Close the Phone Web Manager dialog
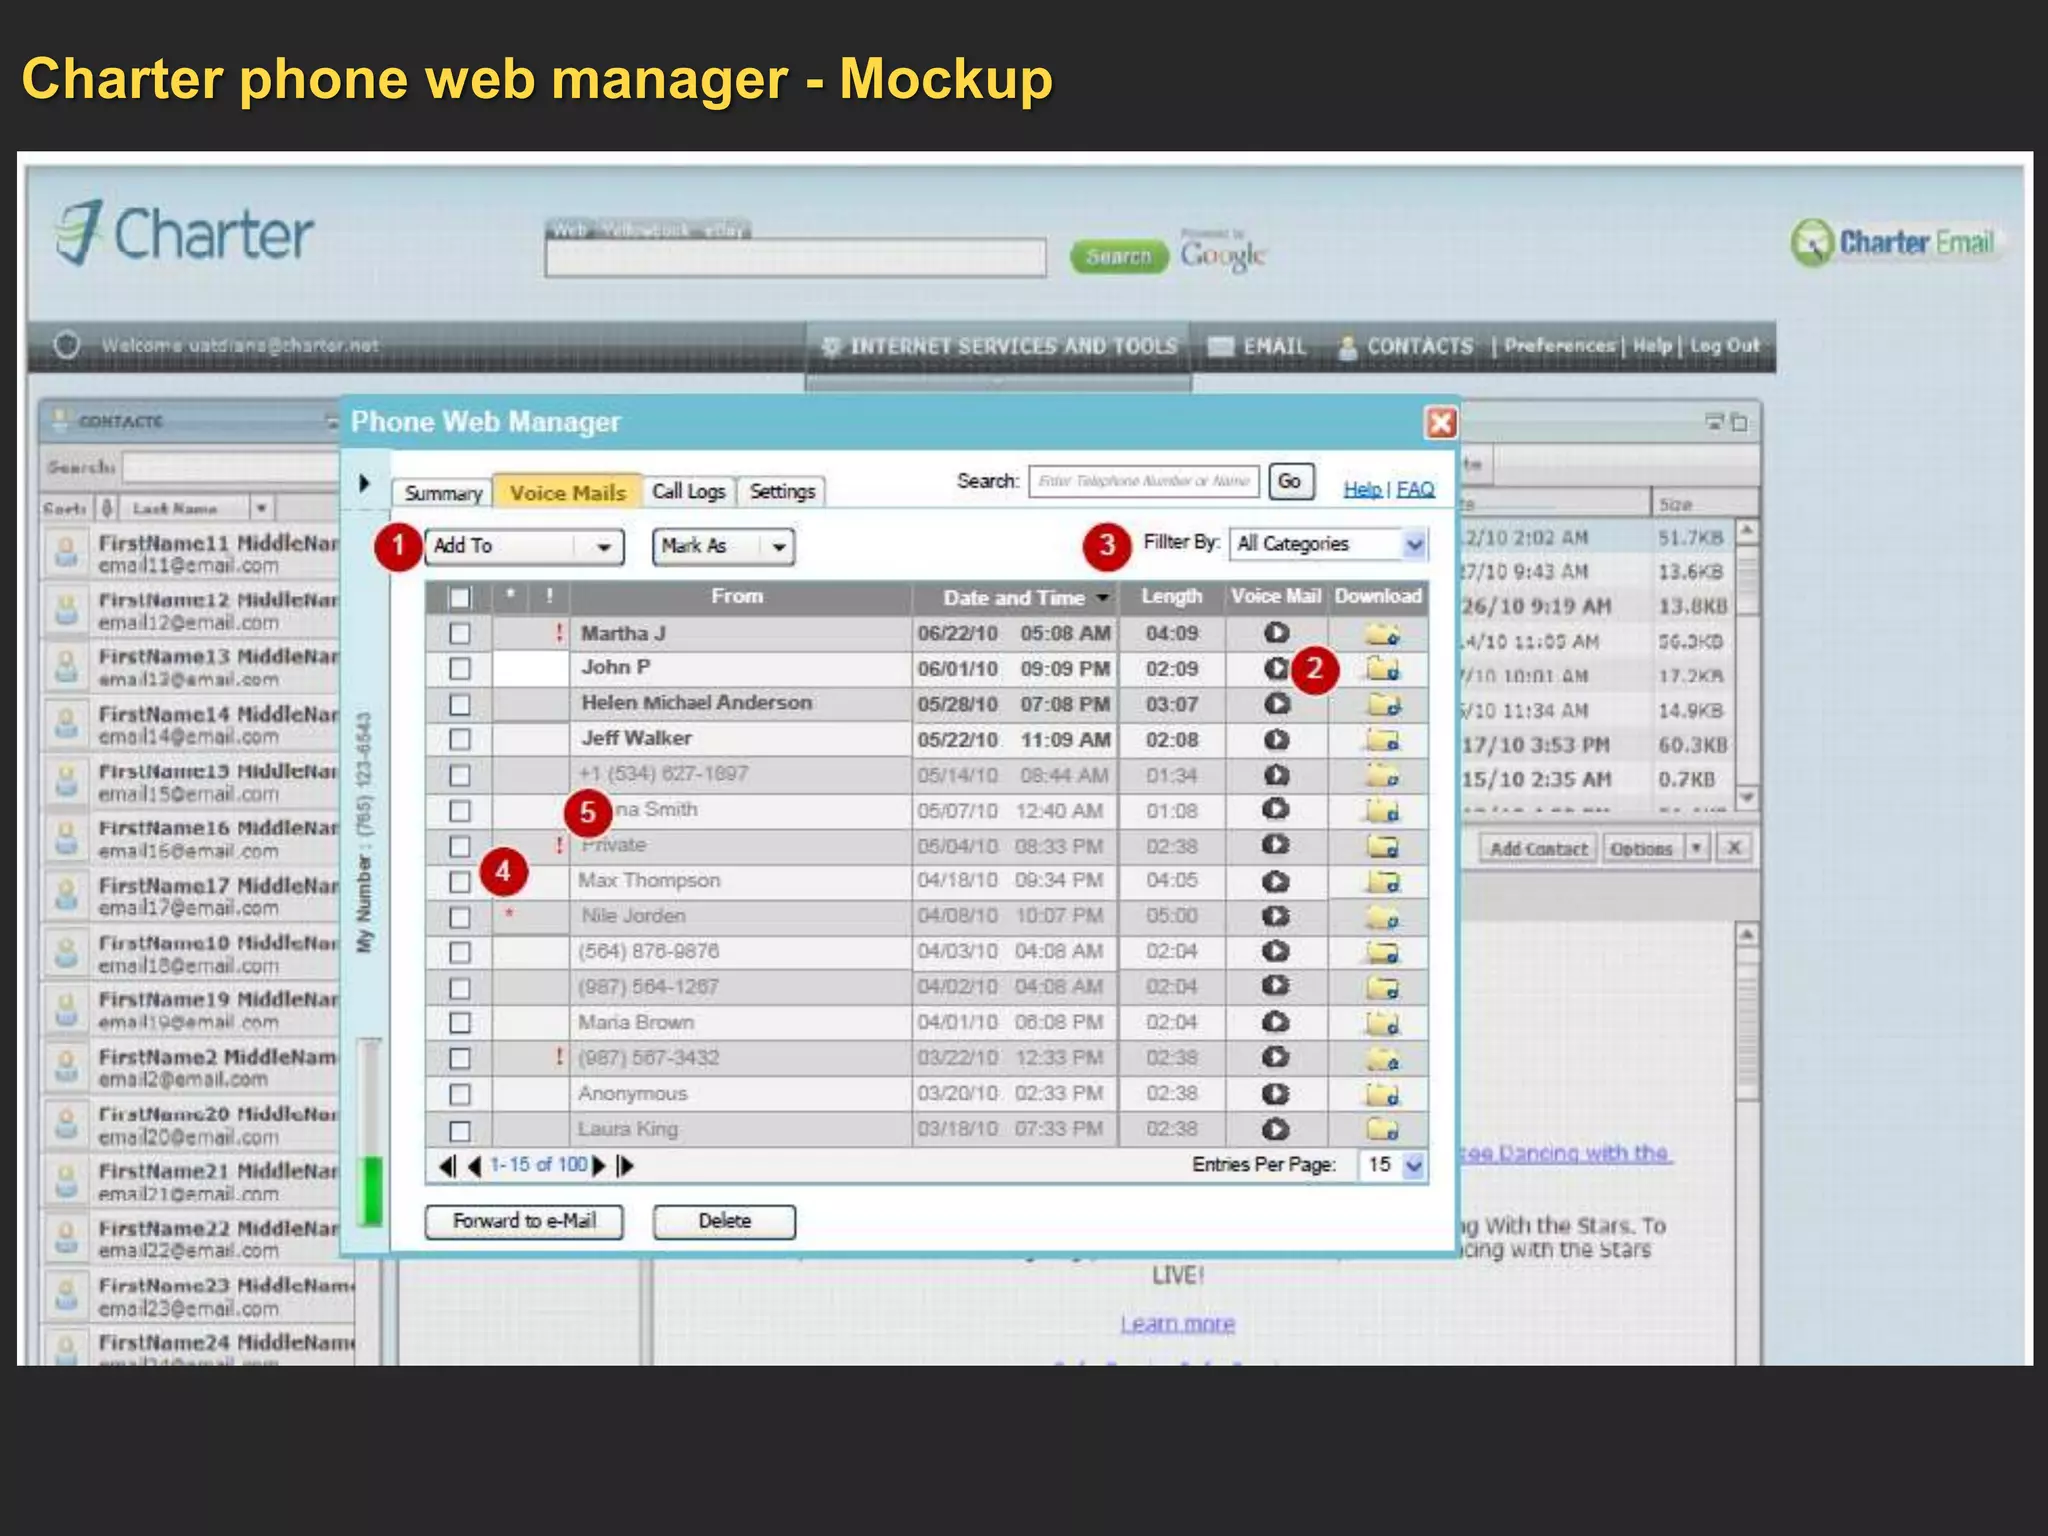The height and width of the screenshot is (1536, 2048). (1440, 423)
